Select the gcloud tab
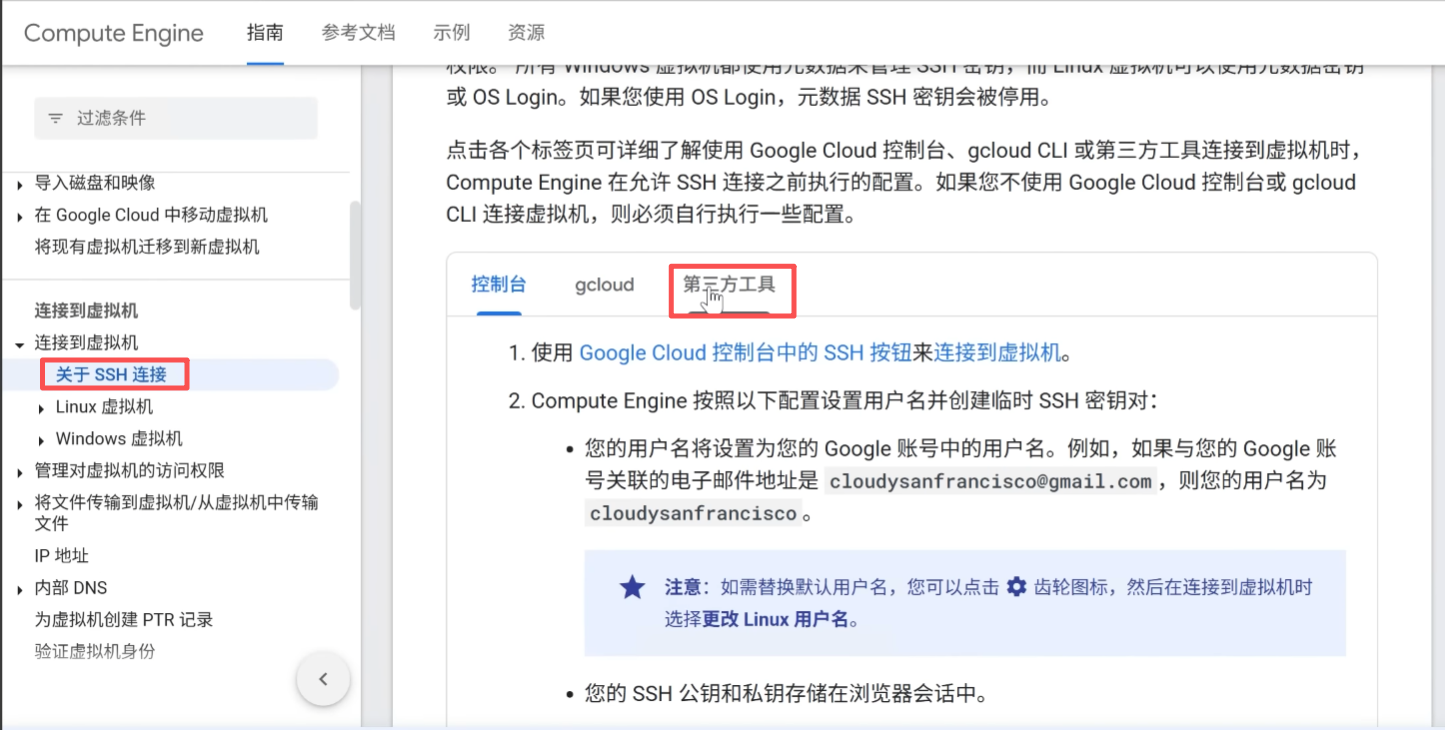 [604, 285]
